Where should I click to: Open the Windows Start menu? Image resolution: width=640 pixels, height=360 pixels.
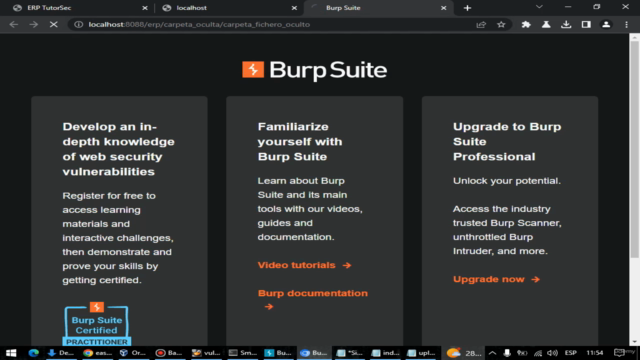(x=11, y=353)
